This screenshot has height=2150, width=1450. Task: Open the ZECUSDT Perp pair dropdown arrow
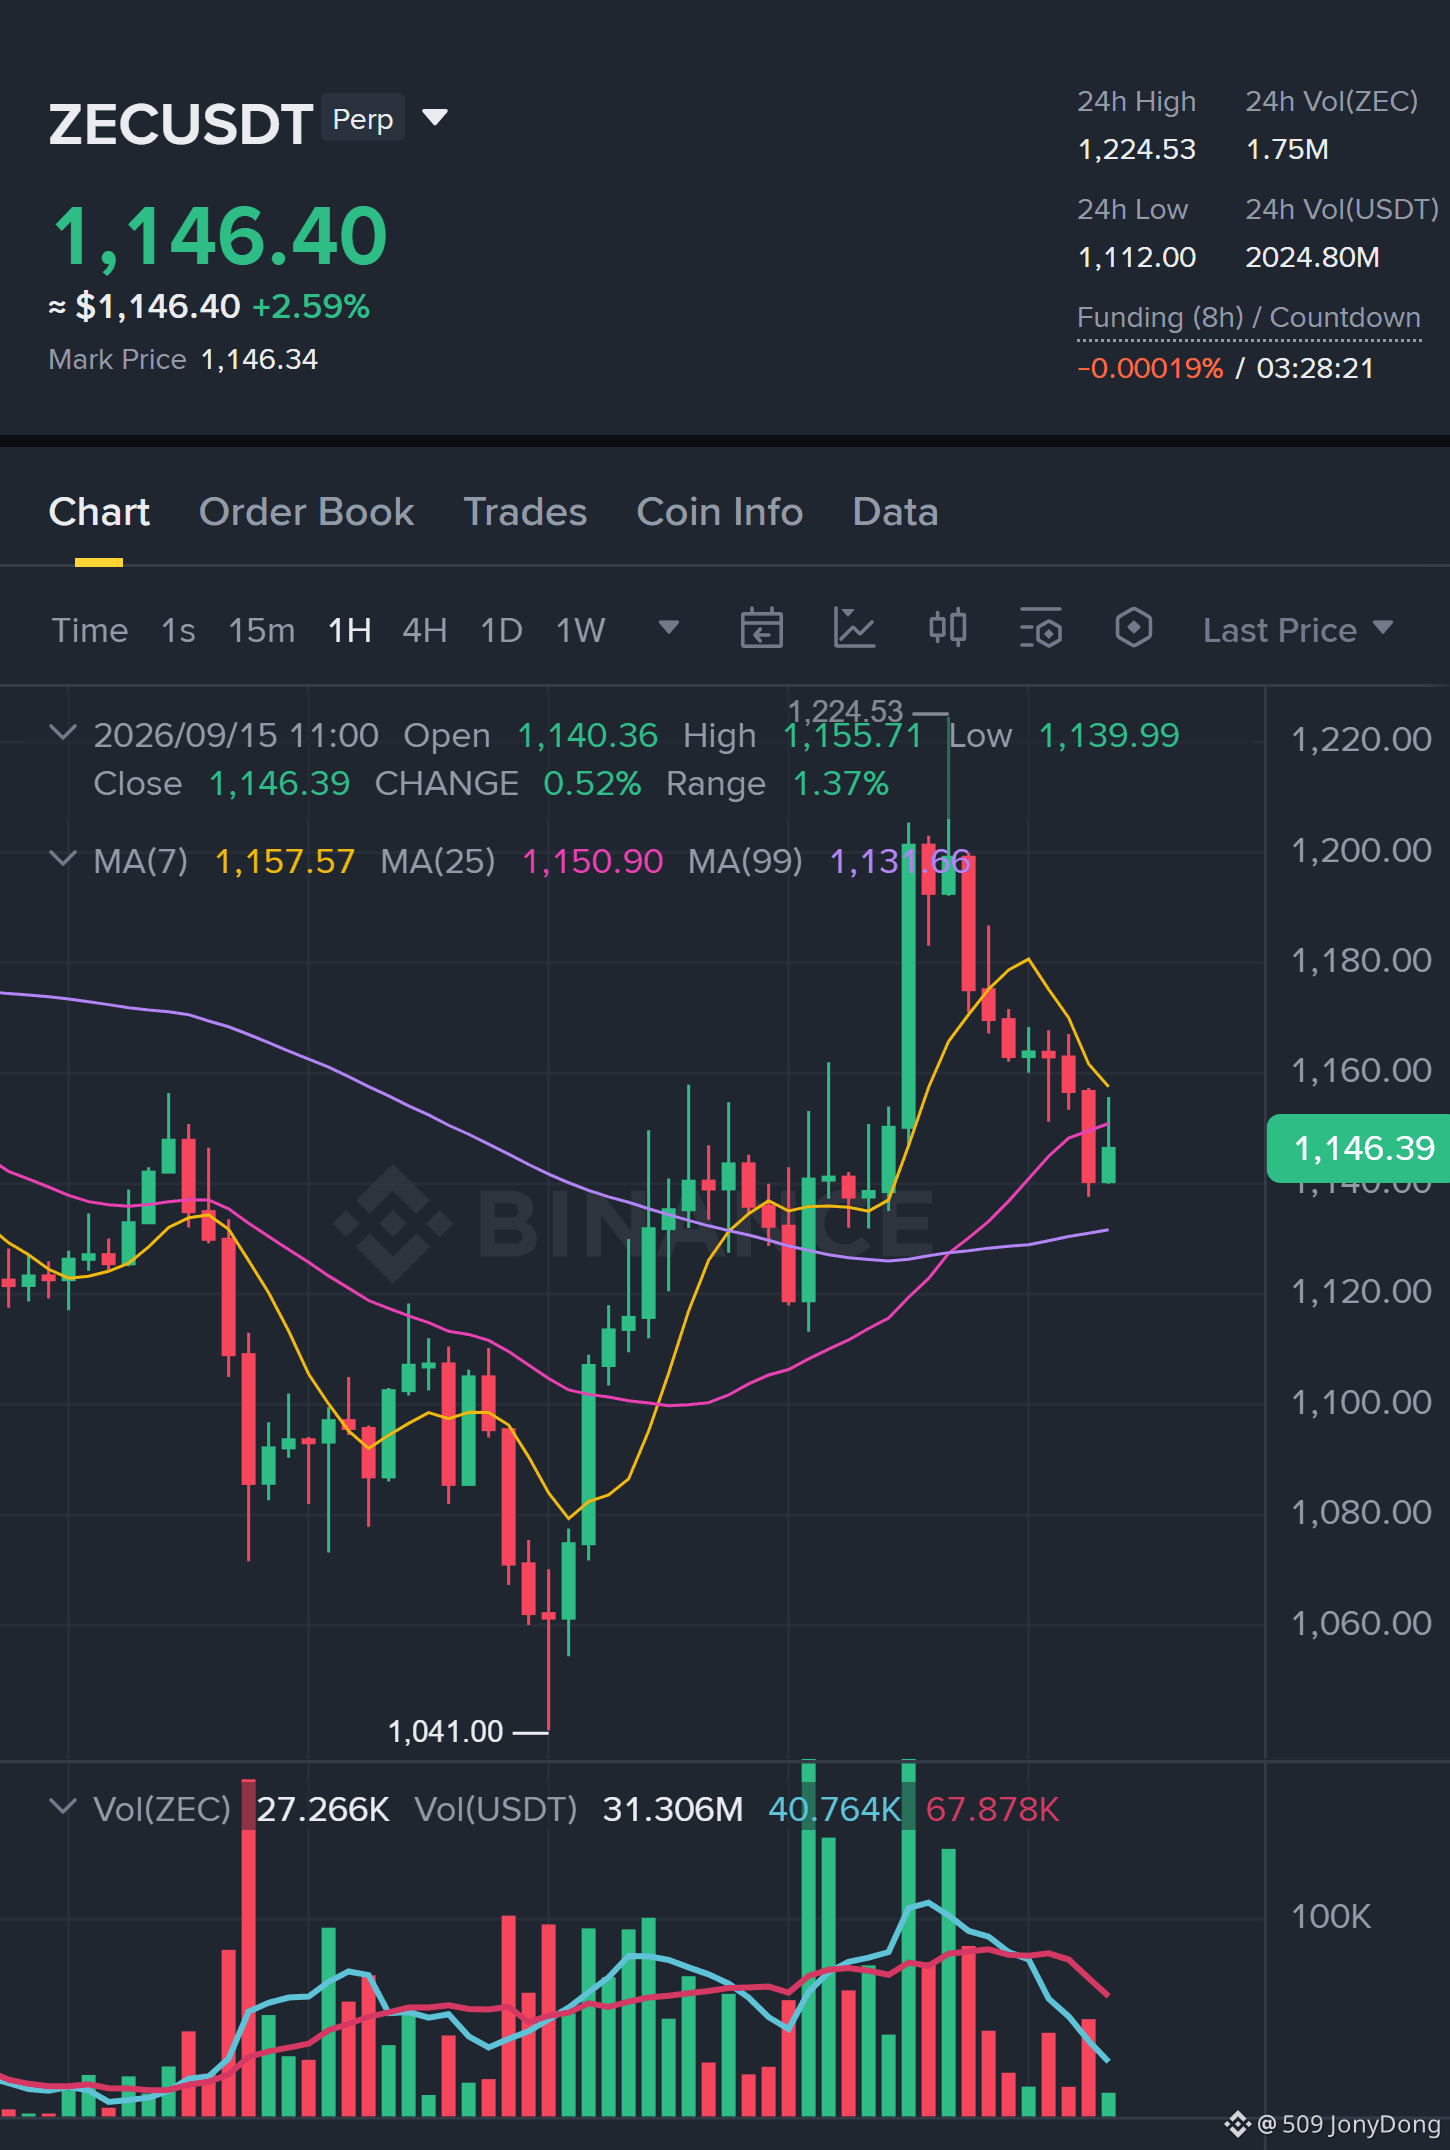point(435,118)
